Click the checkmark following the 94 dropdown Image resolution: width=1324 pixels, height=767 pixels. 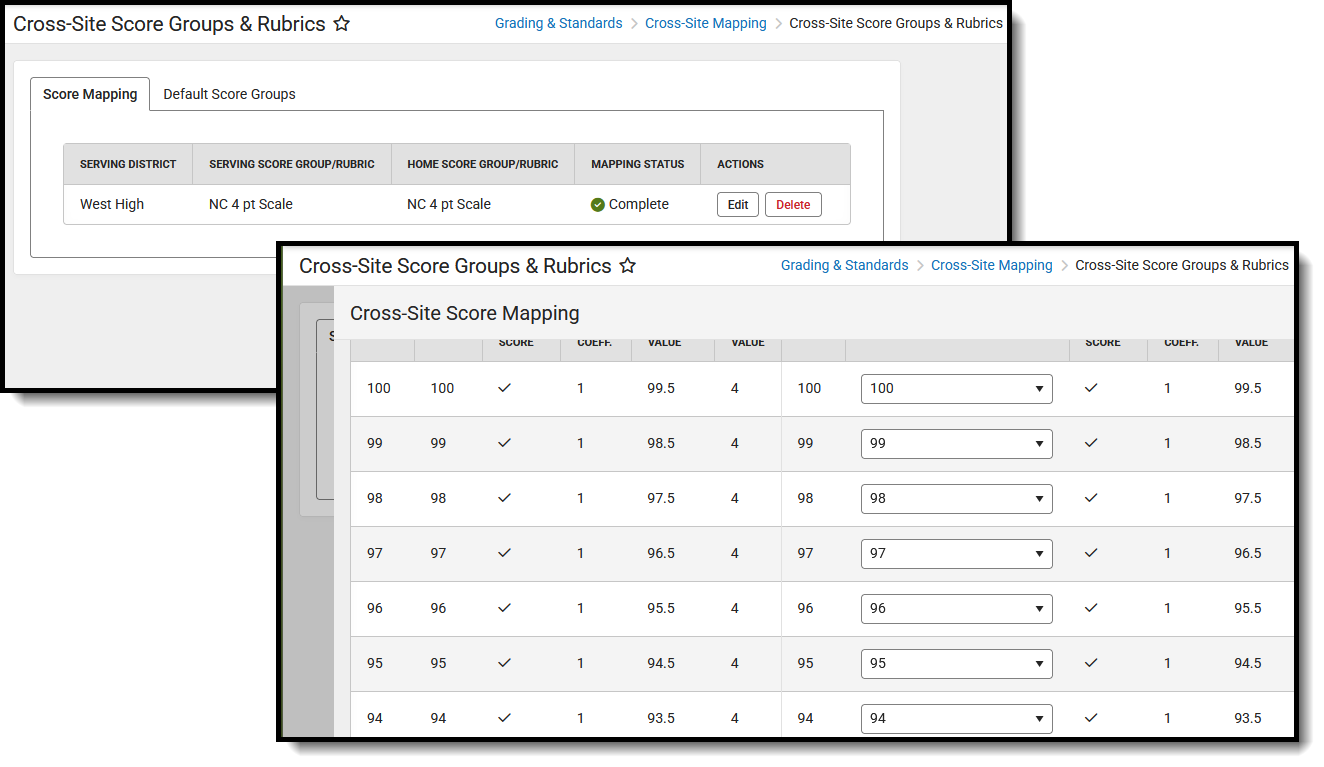(1091, 718)
